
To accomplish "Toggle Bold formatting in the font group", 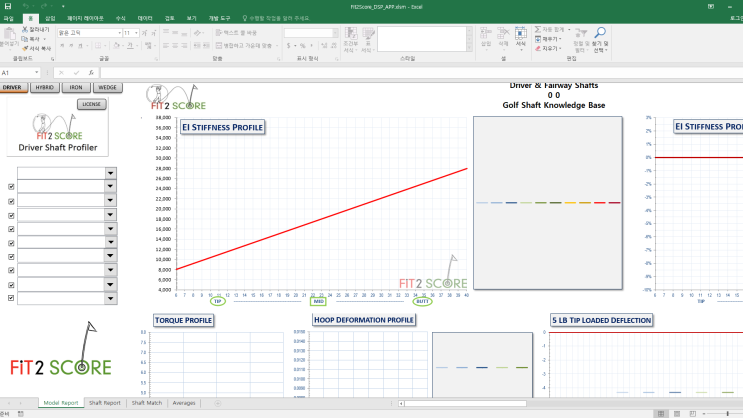I will tap(62, 45).
